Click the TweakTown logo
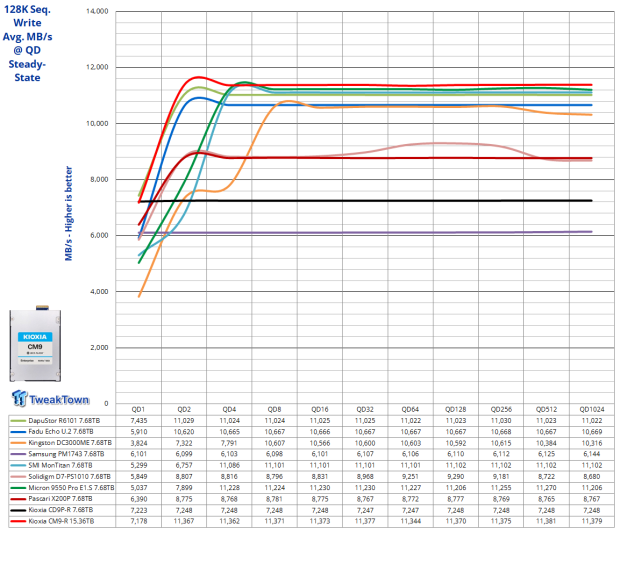Viewport: 620px width, 568px height. (50, 398)
